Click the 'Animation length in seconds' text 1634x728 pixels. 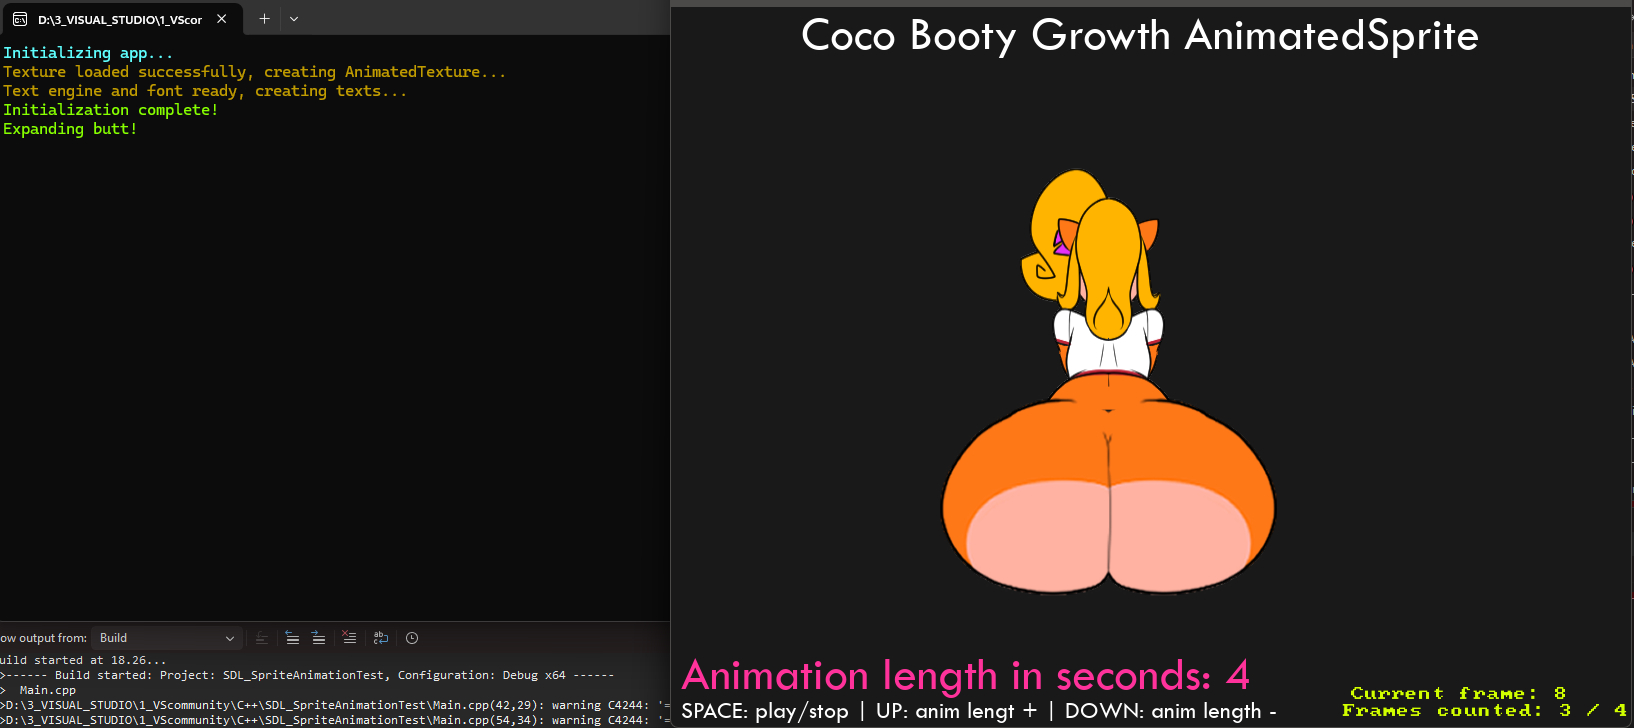click(965, 676)
